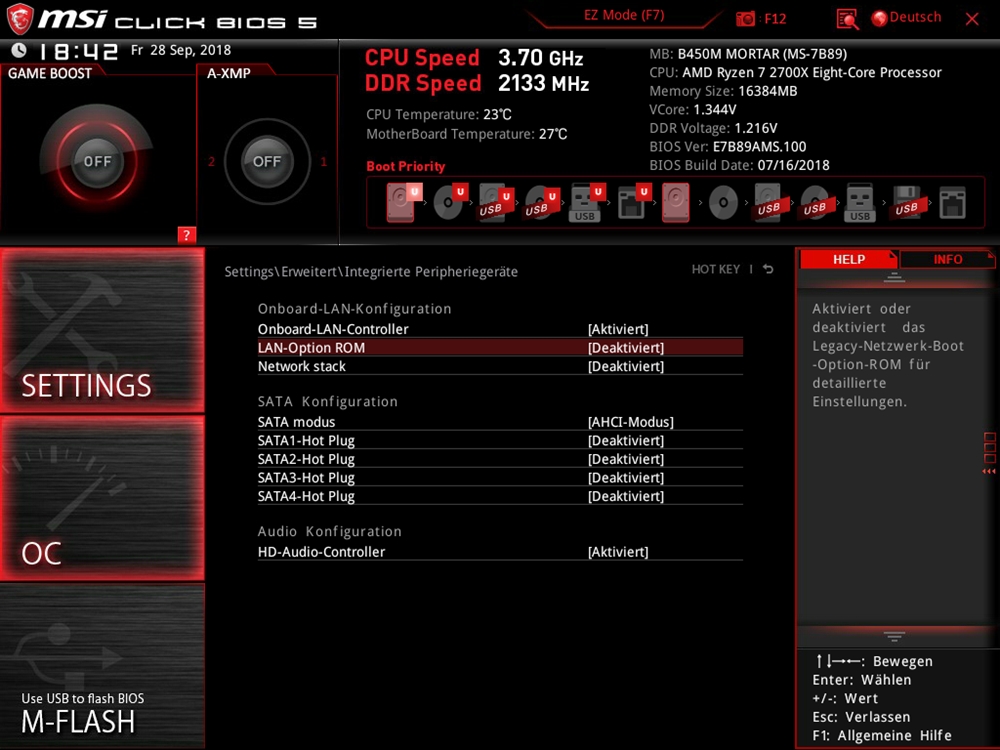Open the BIOS search magnifier icon
The image size is (1000, 750).
(847, 19)
